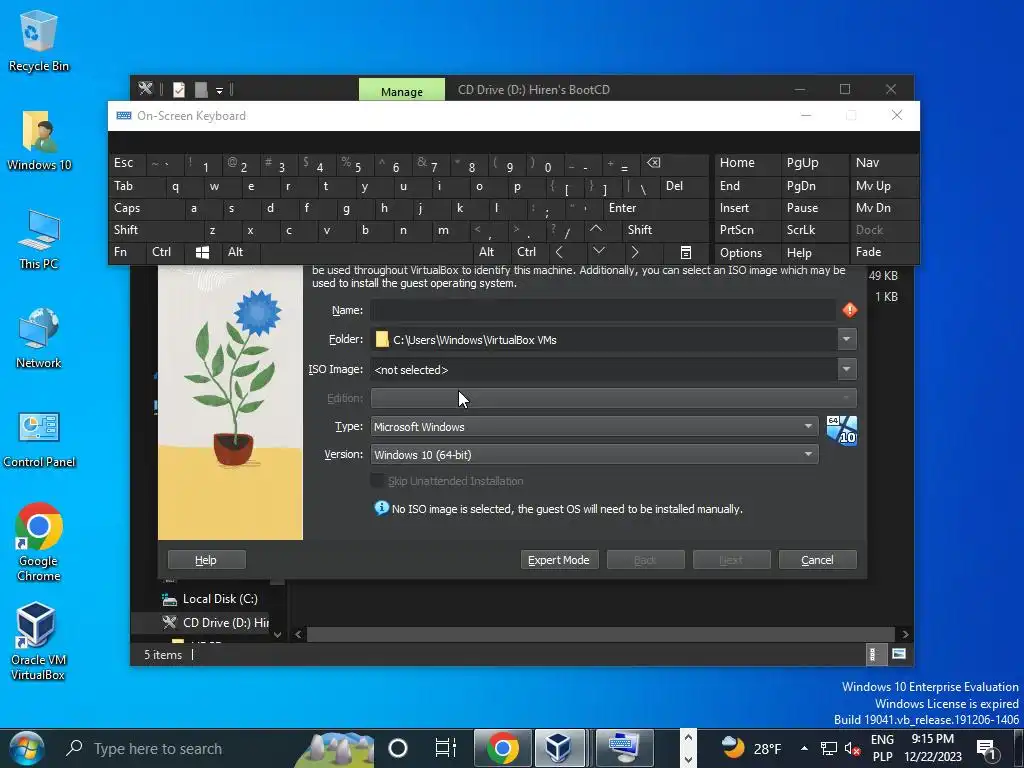Click the Explorer horizontal scrollbar
Image resolution: width=1024 pixels, height=768 pixels.
click(601, 634)
